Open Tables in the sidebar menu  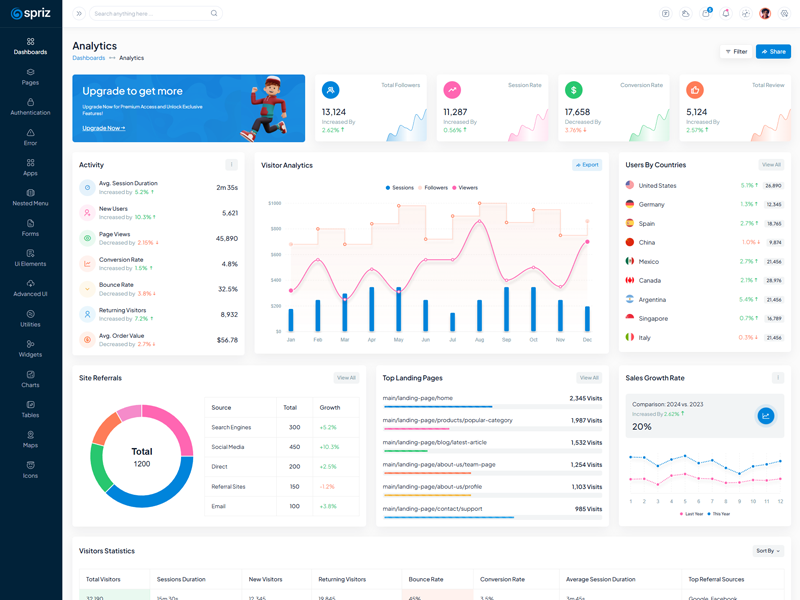coord(30,408)
